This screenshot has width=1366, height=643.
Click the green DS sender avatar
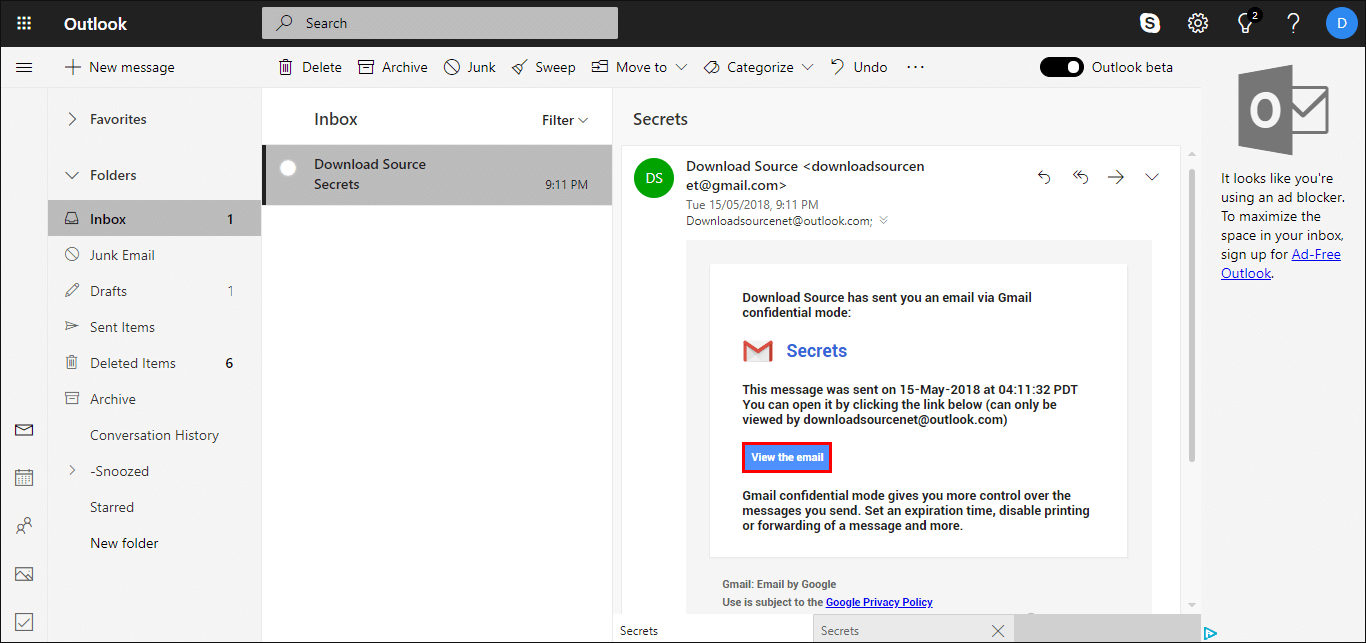pyautogui.click(x=654, y=178)
